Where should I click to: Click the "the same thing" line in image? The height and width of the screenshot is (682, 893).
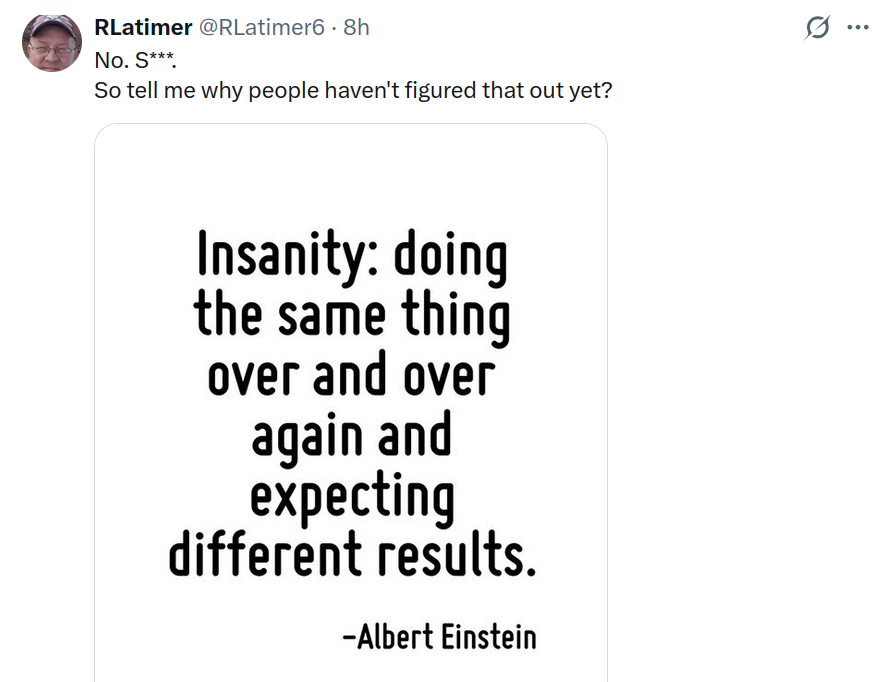(x=351, y=315)
